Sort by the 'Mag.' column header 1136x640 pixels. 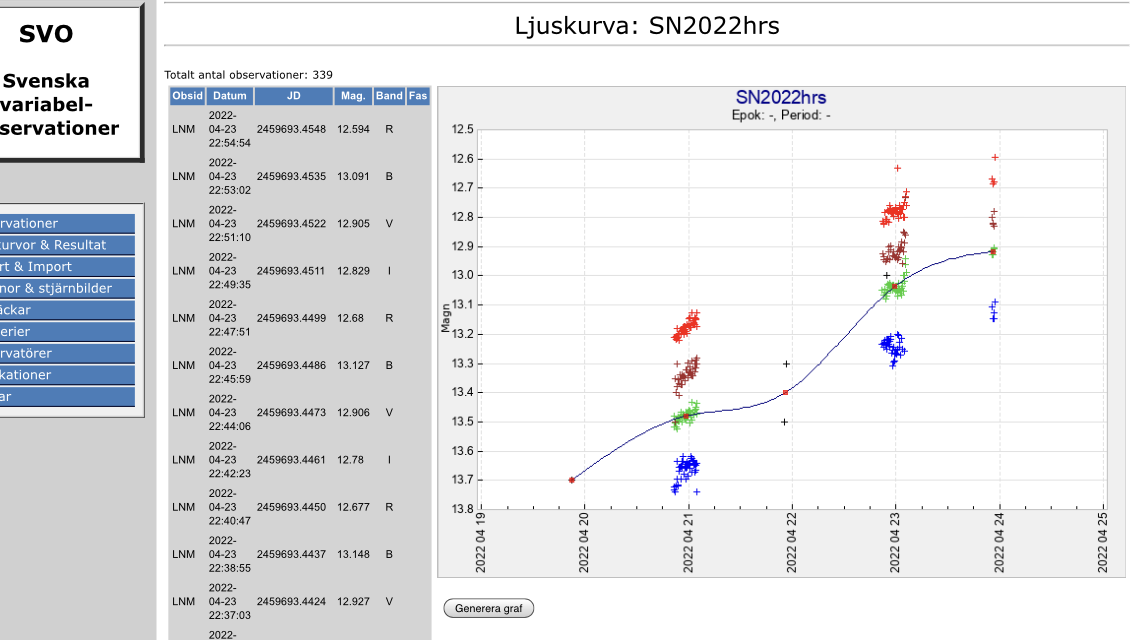[x=353, y=96]
